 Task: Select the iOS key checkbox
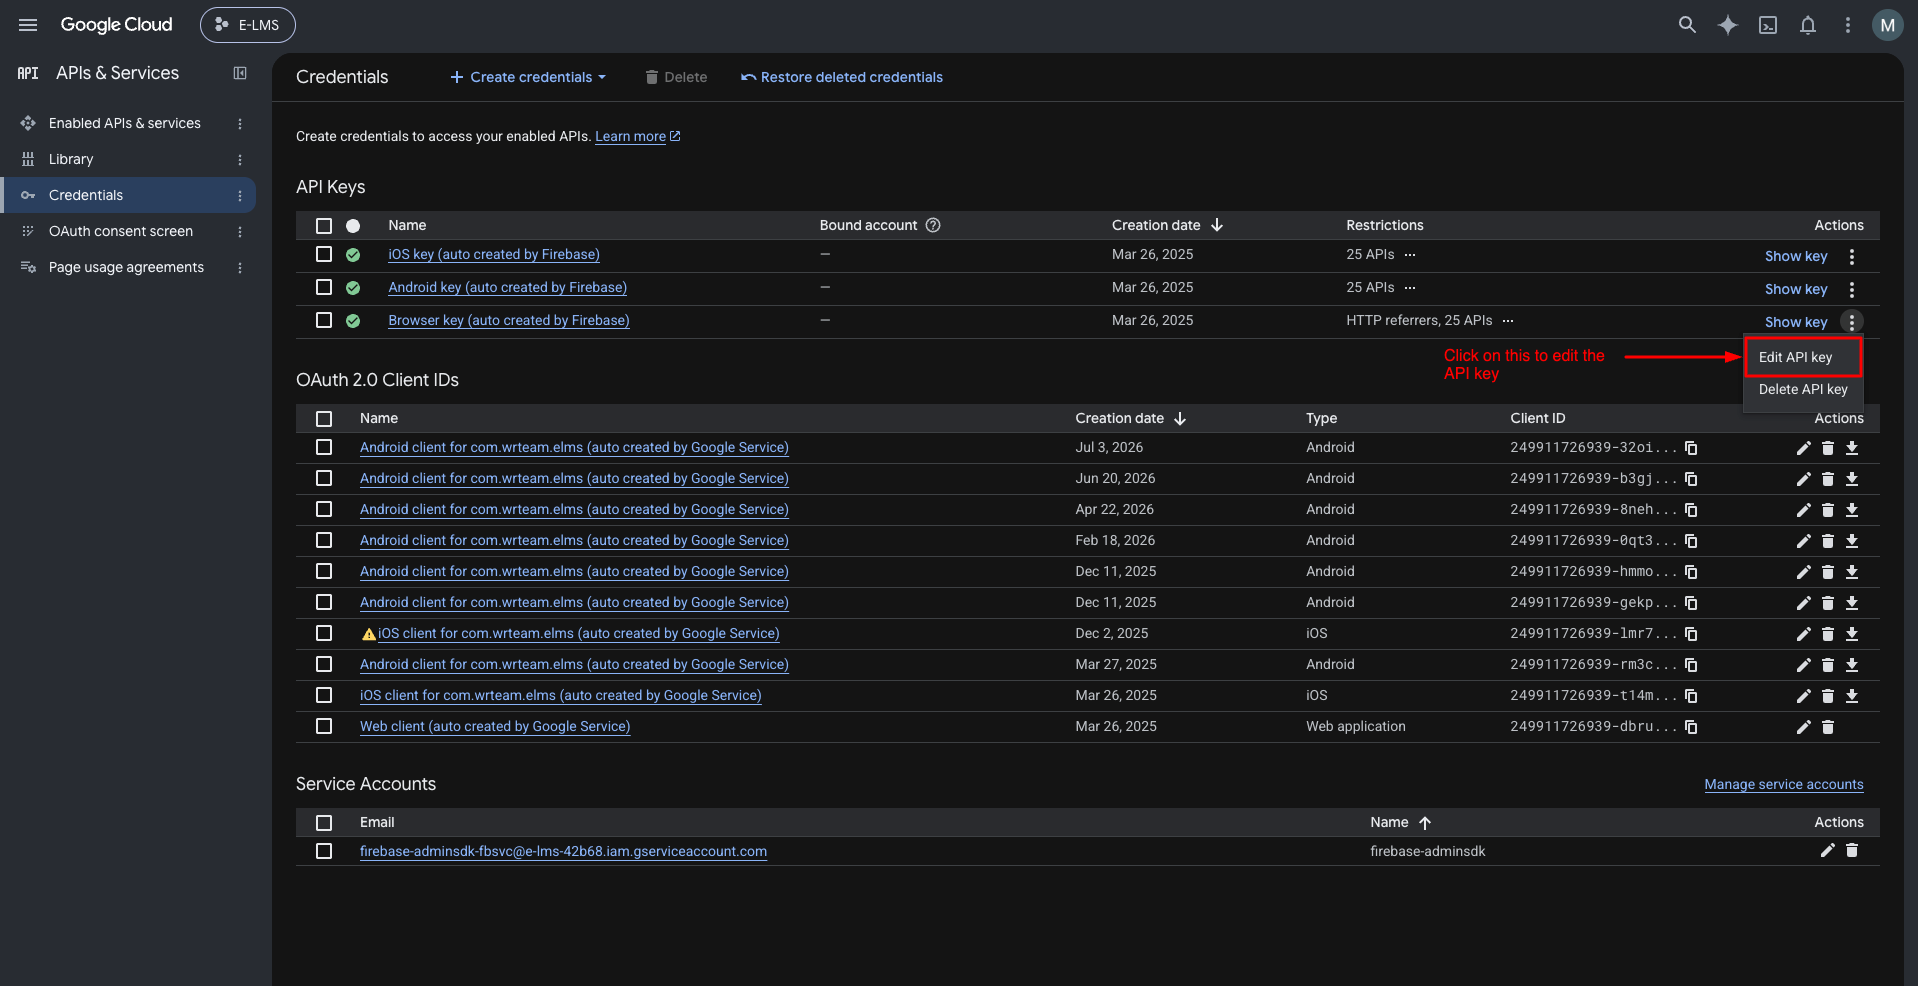tap(324, 254)
